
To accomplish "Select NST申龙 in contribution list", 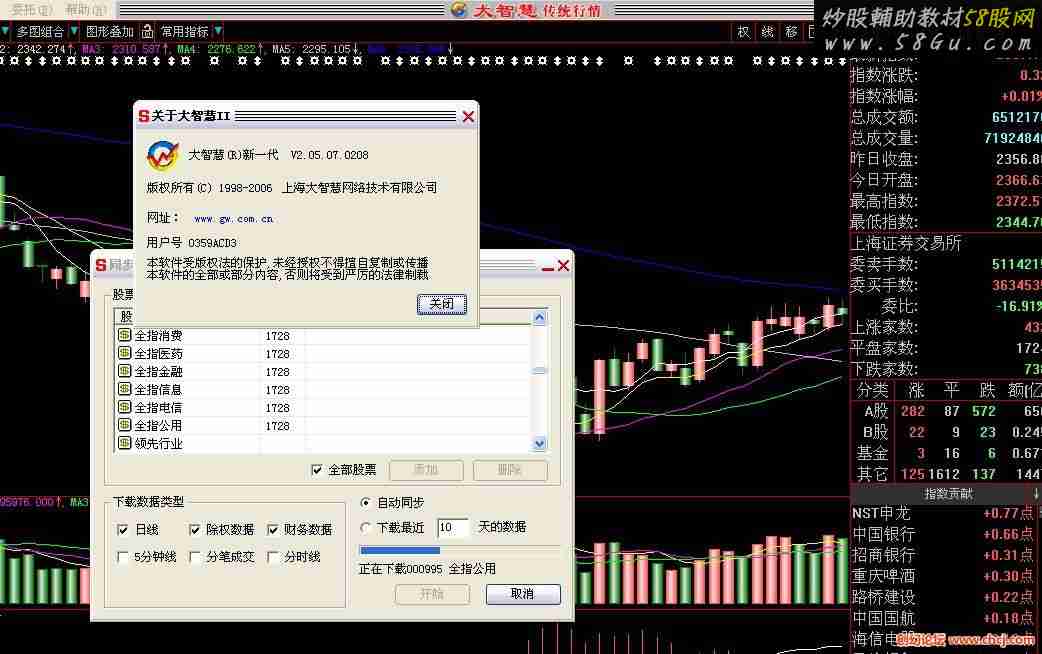I will [x=881, y=513].
